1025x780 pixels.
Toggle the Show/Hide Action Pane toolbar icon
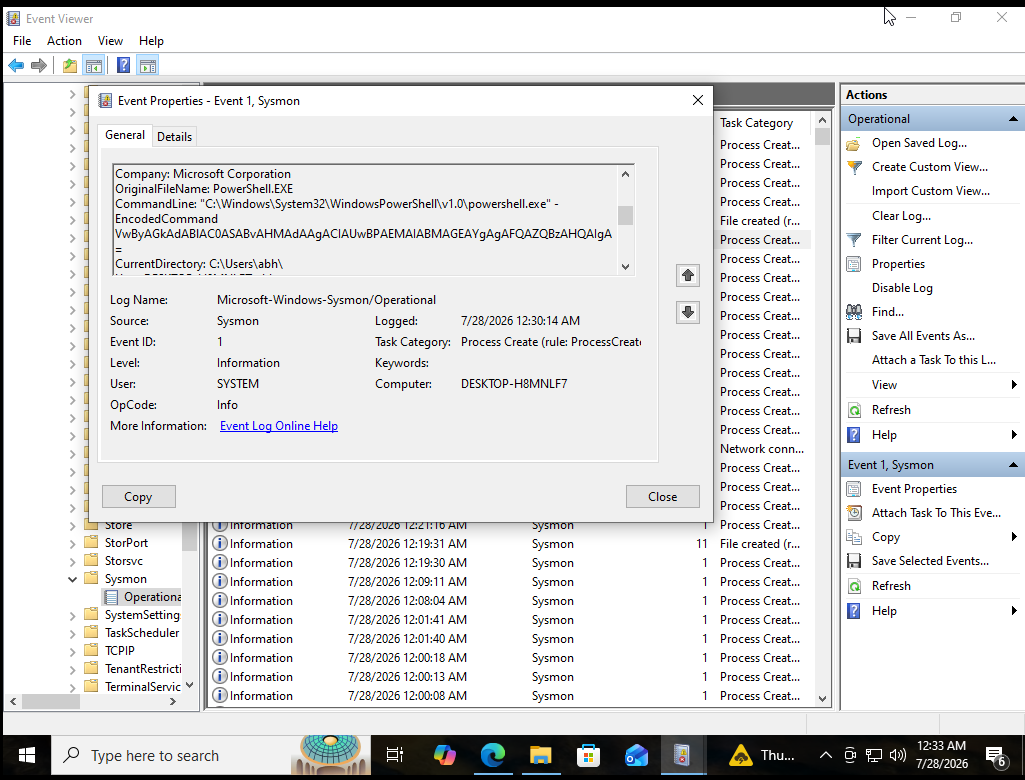point(148,65)
